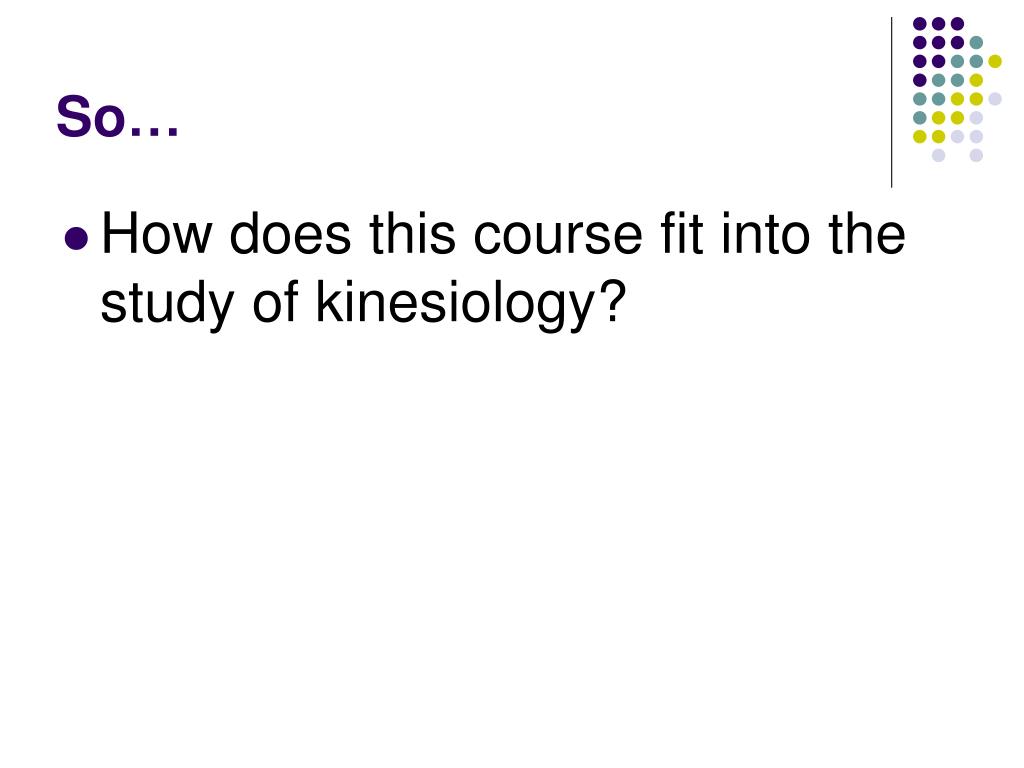Select the leftmost yellow dot in the dot grid
This screenshot has height=768, width=1024.
click(x=920, y=136)
